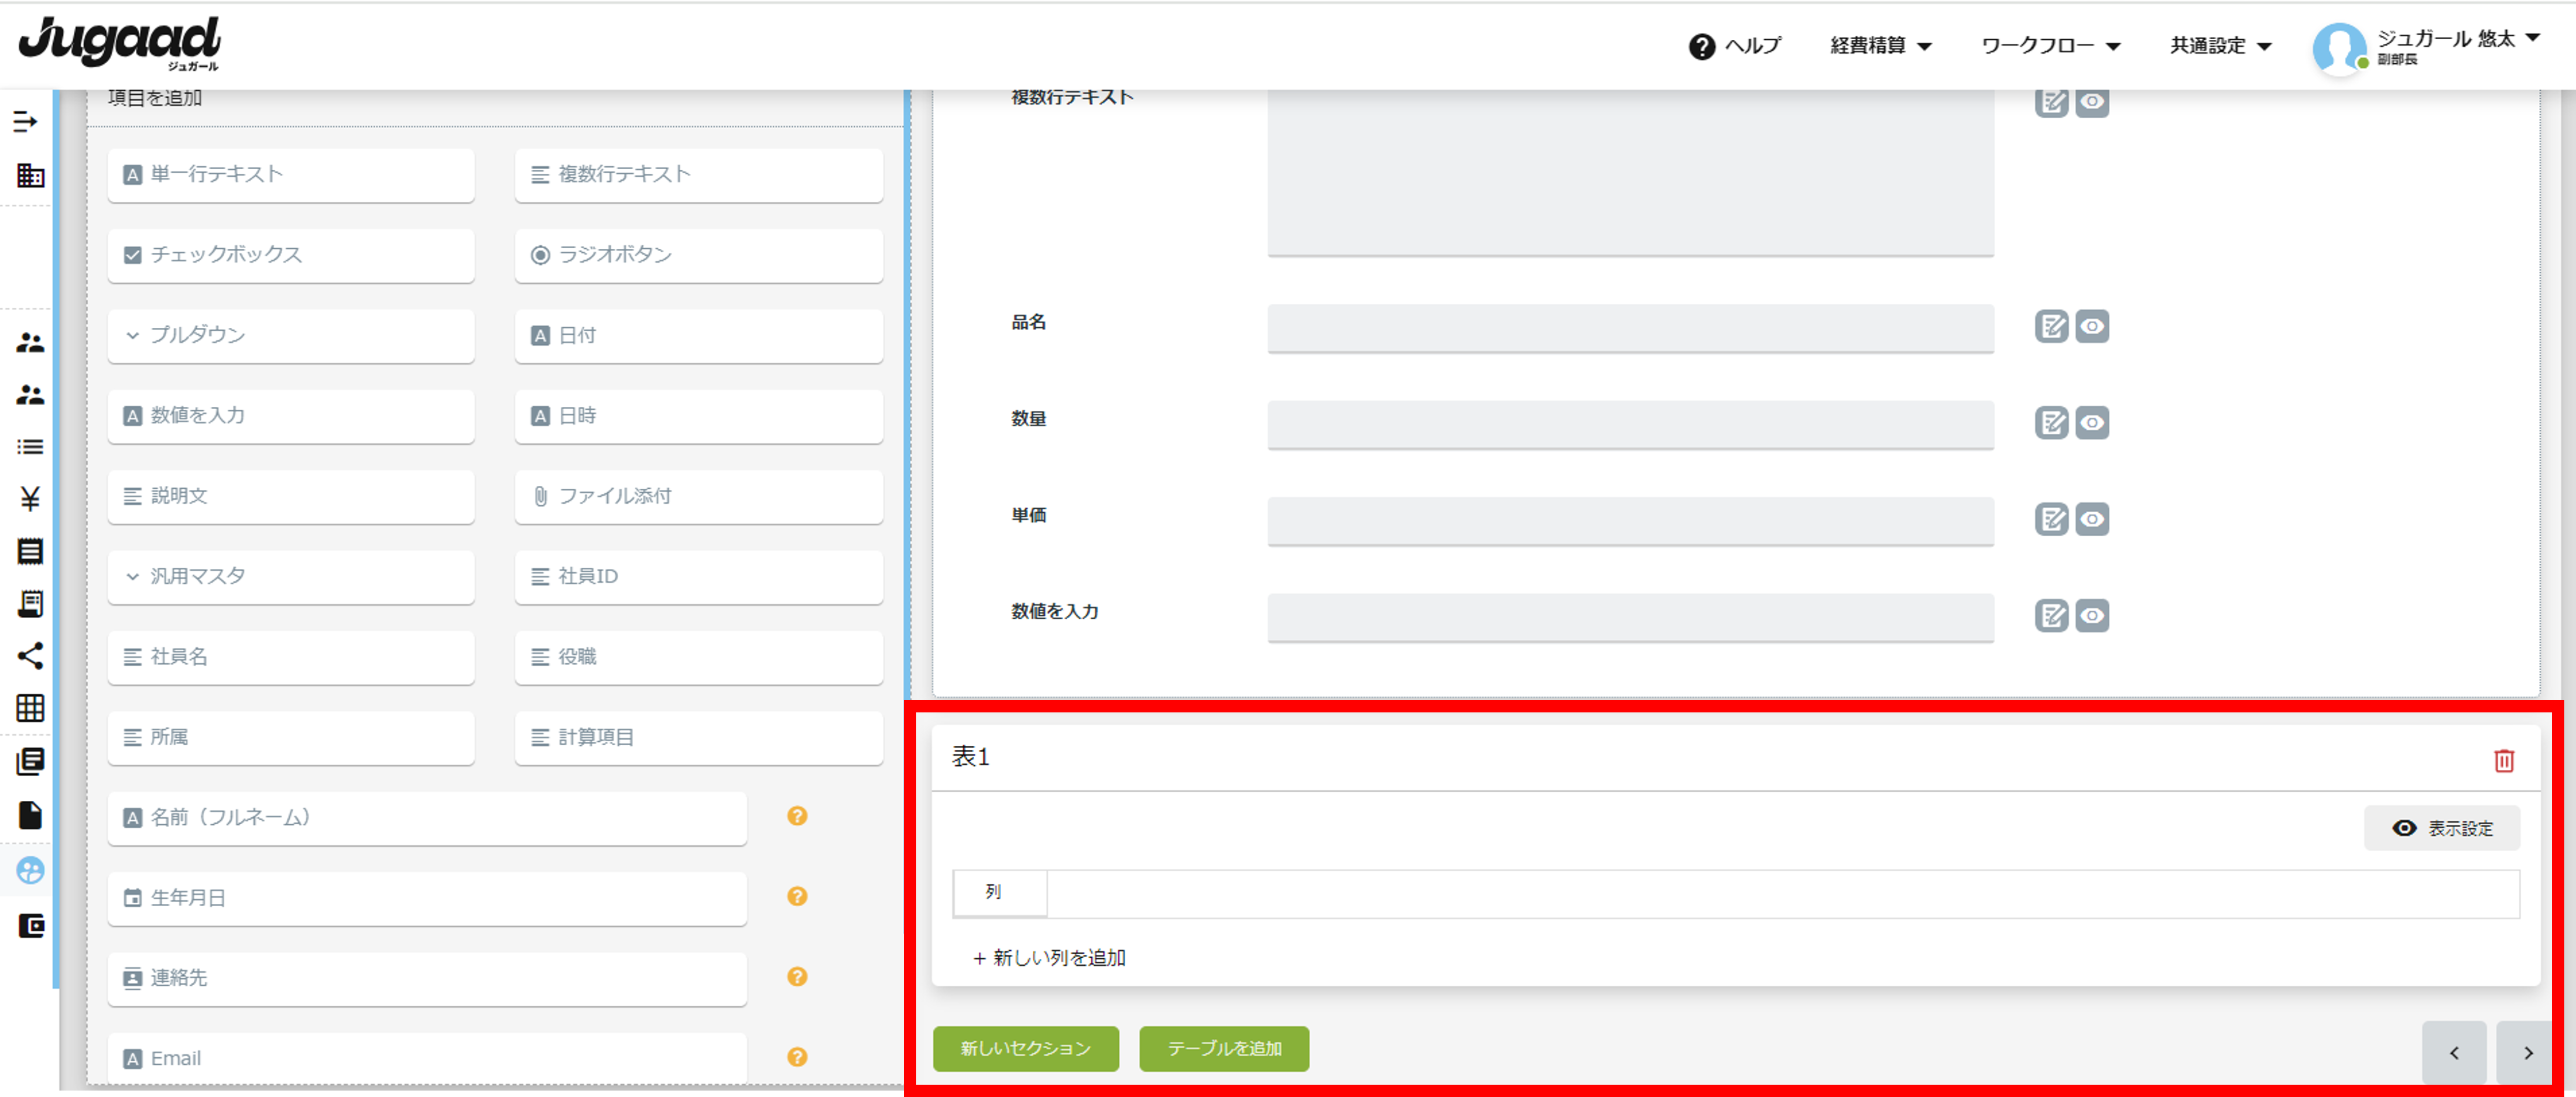2576x1097 pixels.
Task: Add a 汎用マスタ item
Action: (291, 576)
